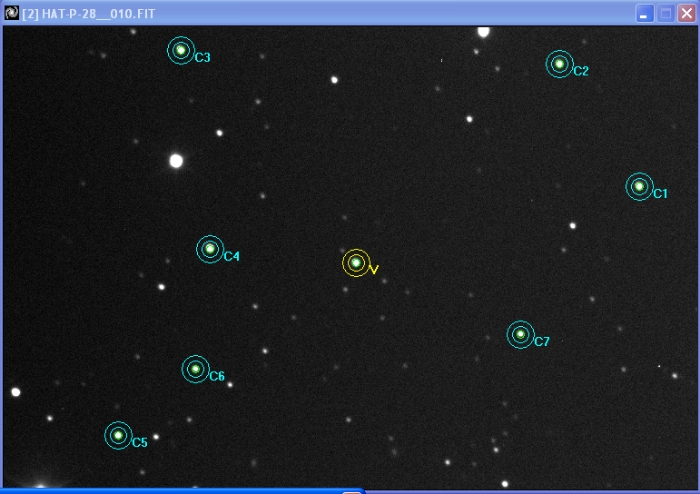Click the bright star on far left edge
The width and height of the screenshot is (700, 494).
(15, 392)
